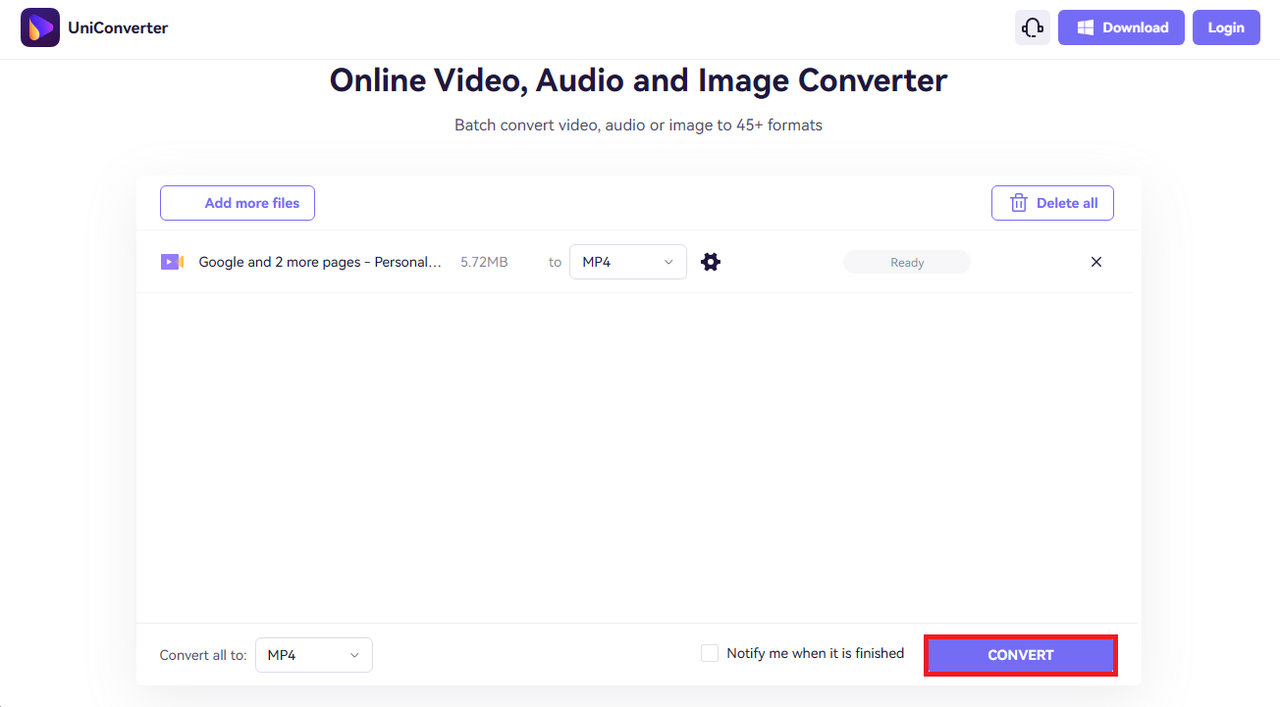Click the file name 'Google and 2 more pages - Personal...'

pyautogui.click(x=320, y=262)
